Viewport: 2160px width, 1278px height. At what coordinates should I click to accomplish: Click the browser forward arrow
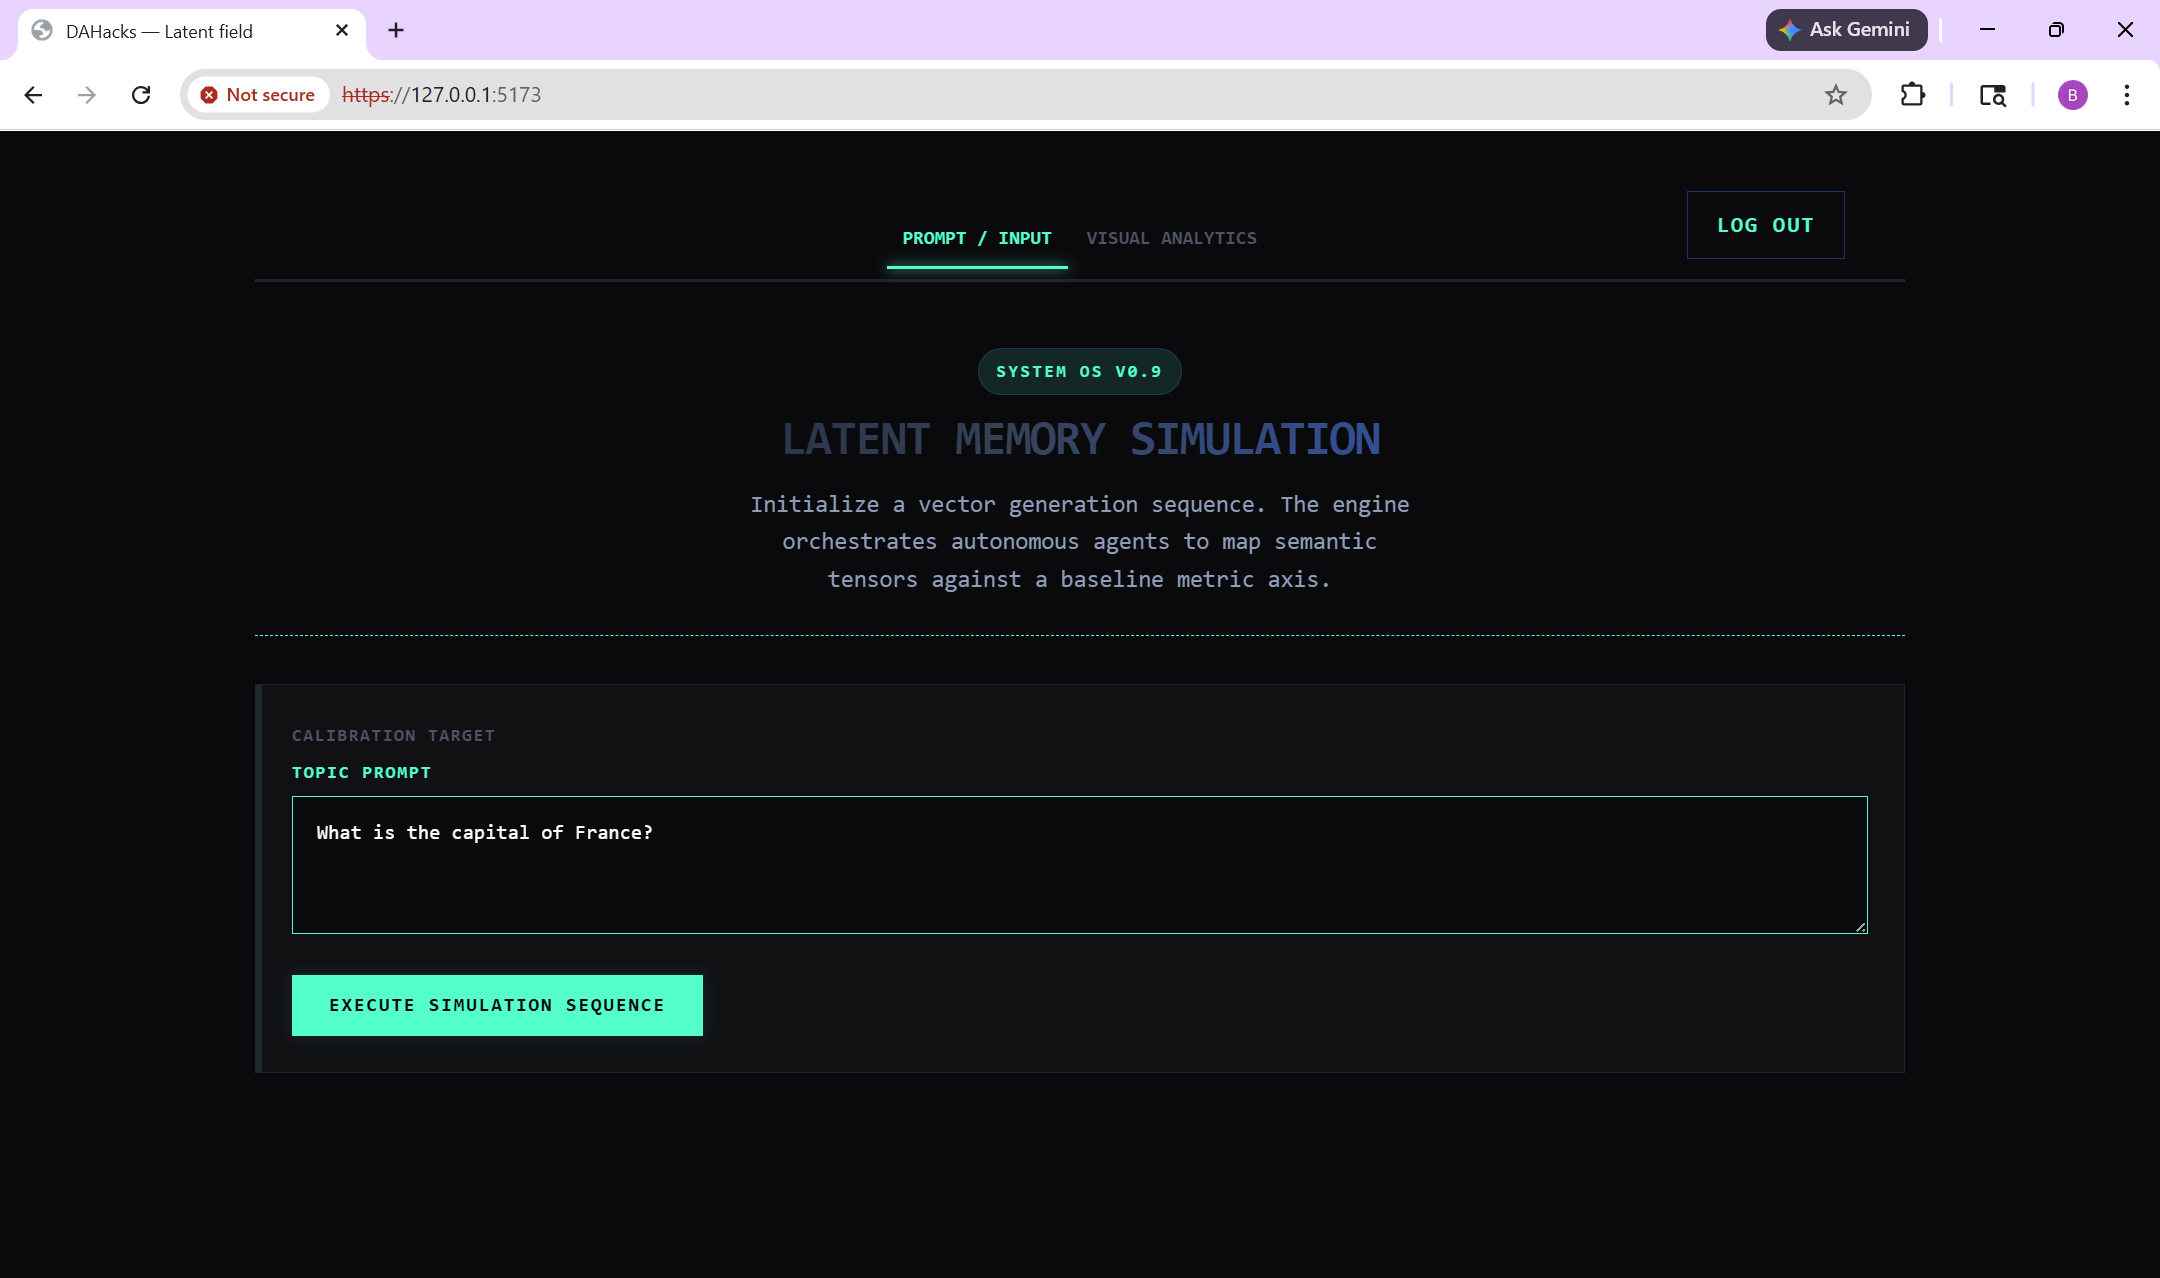tap(87, 95)
